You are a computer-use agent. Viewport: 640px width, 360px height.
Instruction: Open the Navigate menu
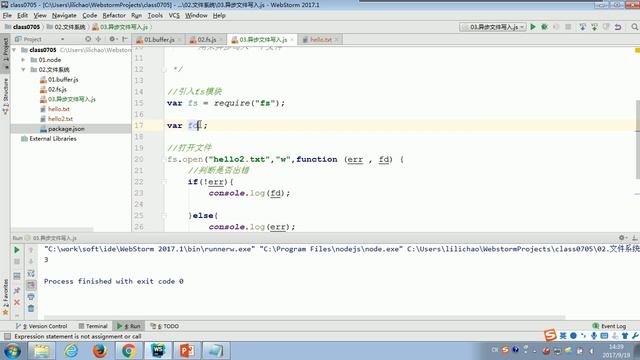64,16
